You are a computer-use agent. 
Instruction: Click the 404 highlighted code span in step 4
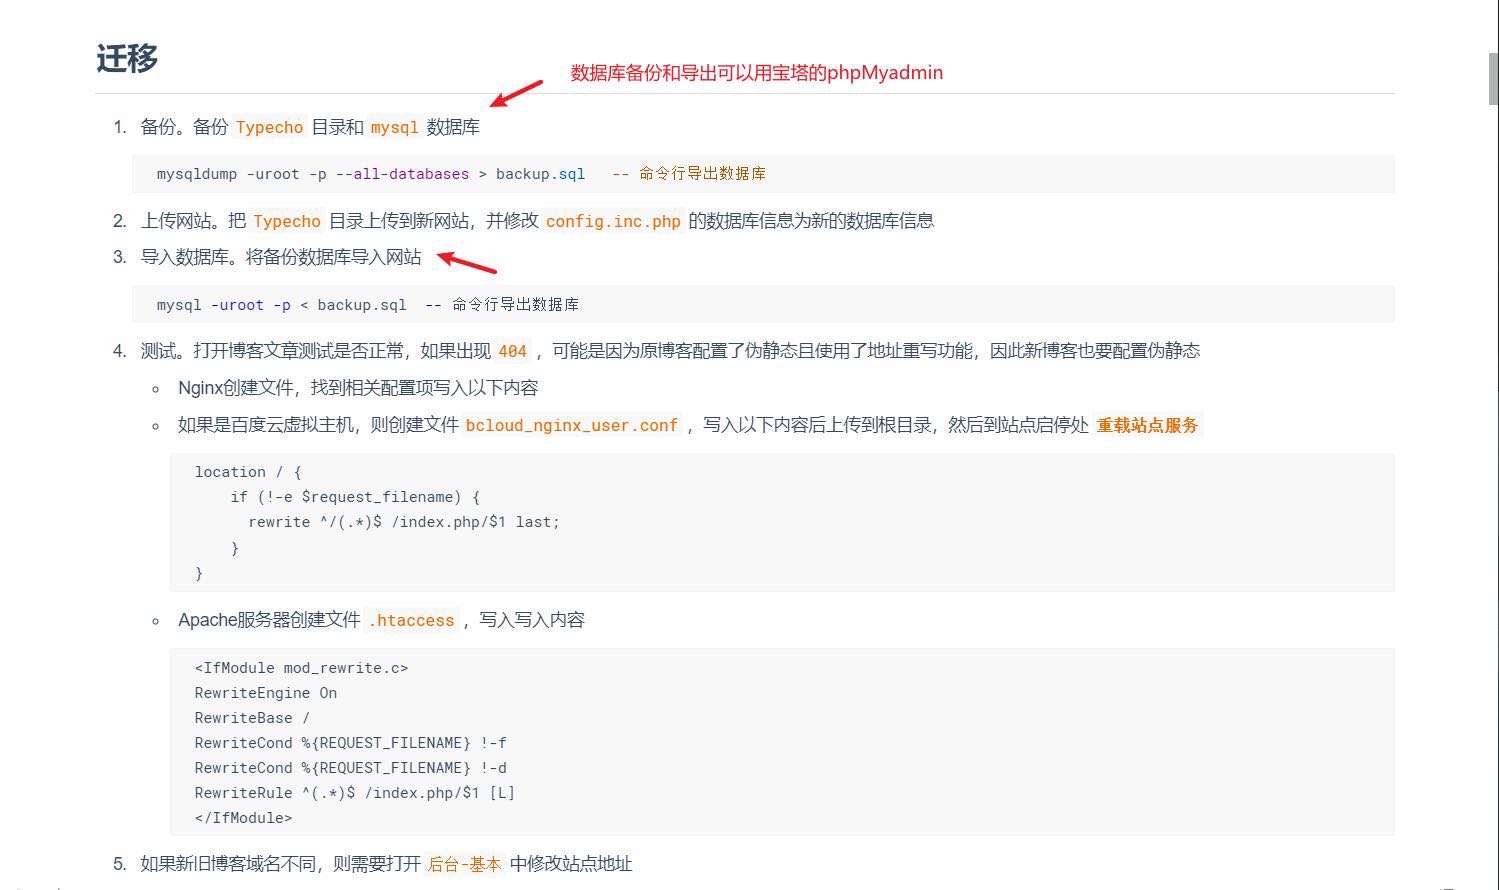[x=511, y=351]
